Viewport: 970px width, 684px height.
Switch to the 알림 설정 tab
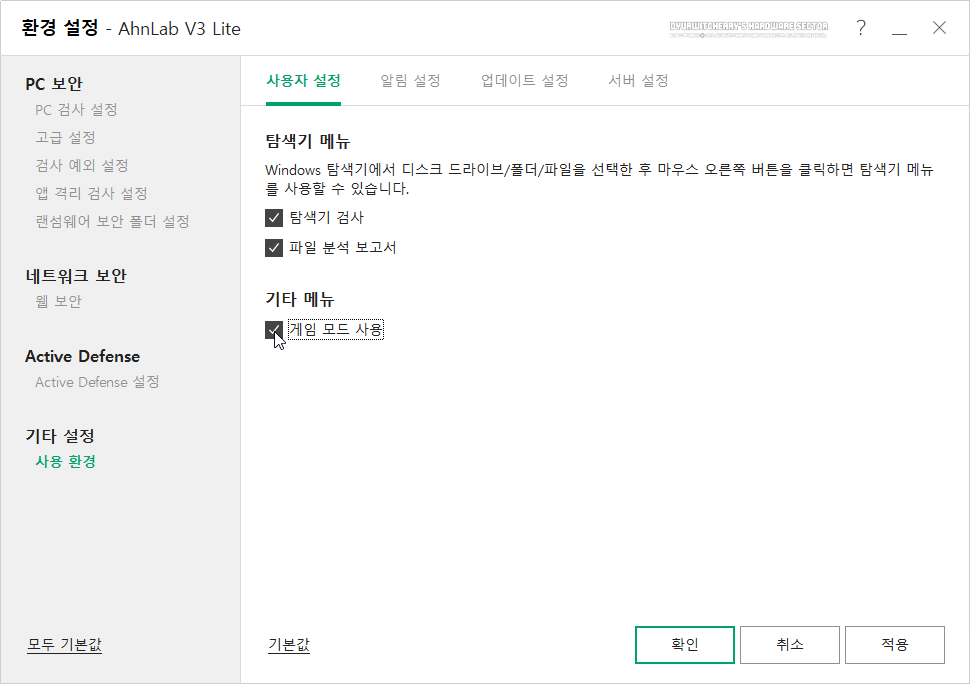[410, 81]
